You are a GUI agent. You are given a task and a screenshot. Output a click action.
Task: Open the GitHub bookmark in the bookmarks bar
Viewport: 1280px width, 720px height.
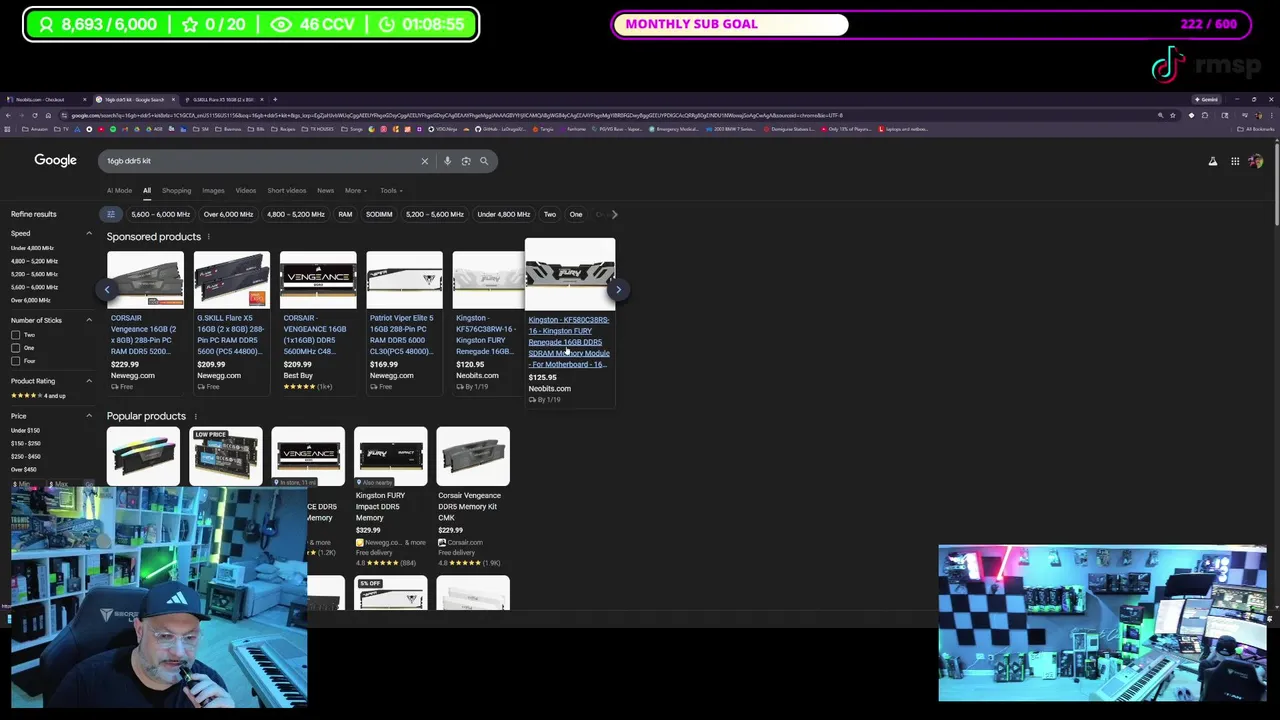tap(501, 129)
